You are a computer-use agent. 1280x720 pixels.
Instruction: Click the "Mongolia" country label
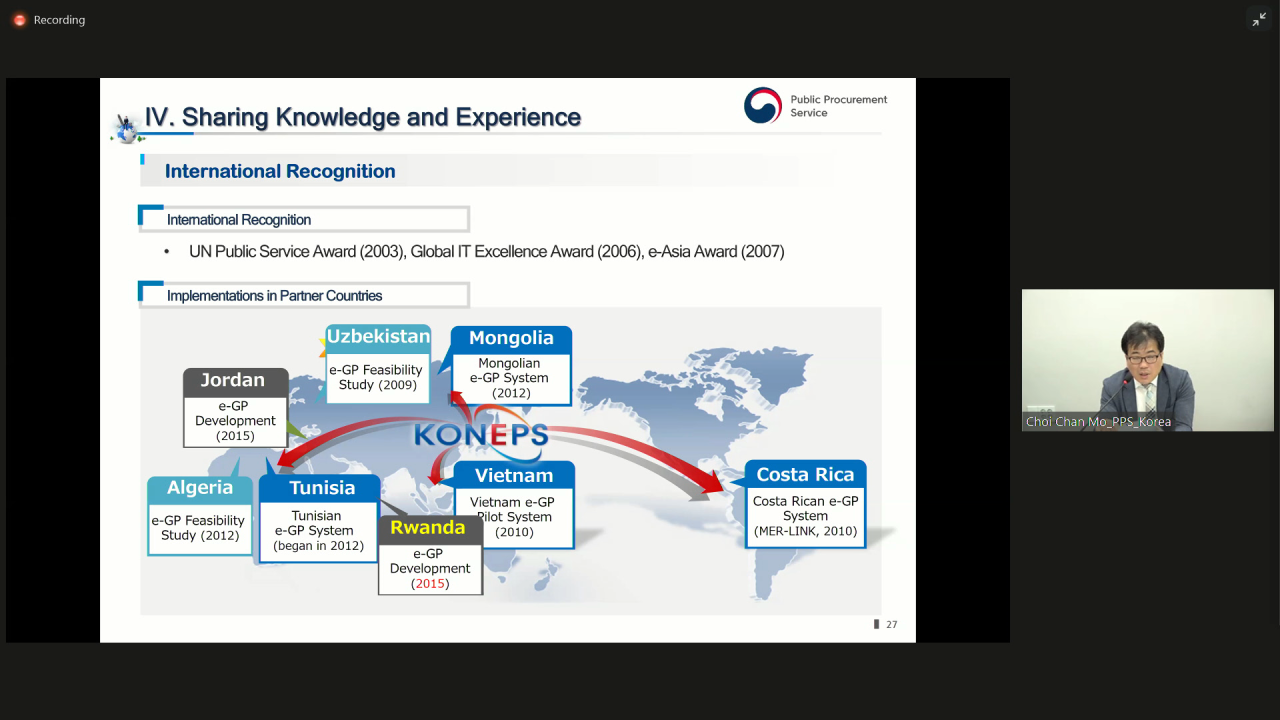coord(511,338)
